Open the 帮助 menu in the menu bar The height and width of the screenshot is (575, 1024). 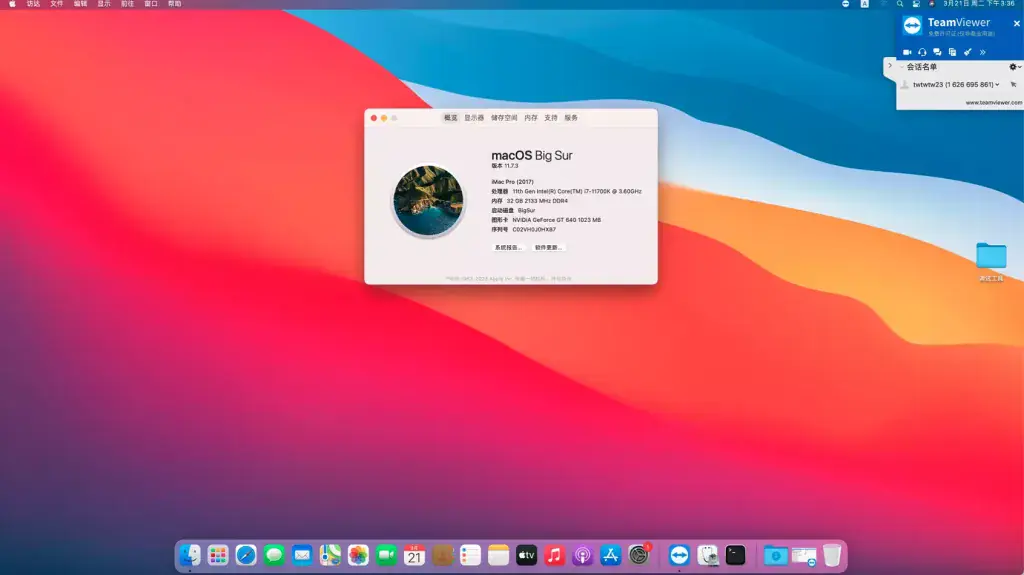174,4
